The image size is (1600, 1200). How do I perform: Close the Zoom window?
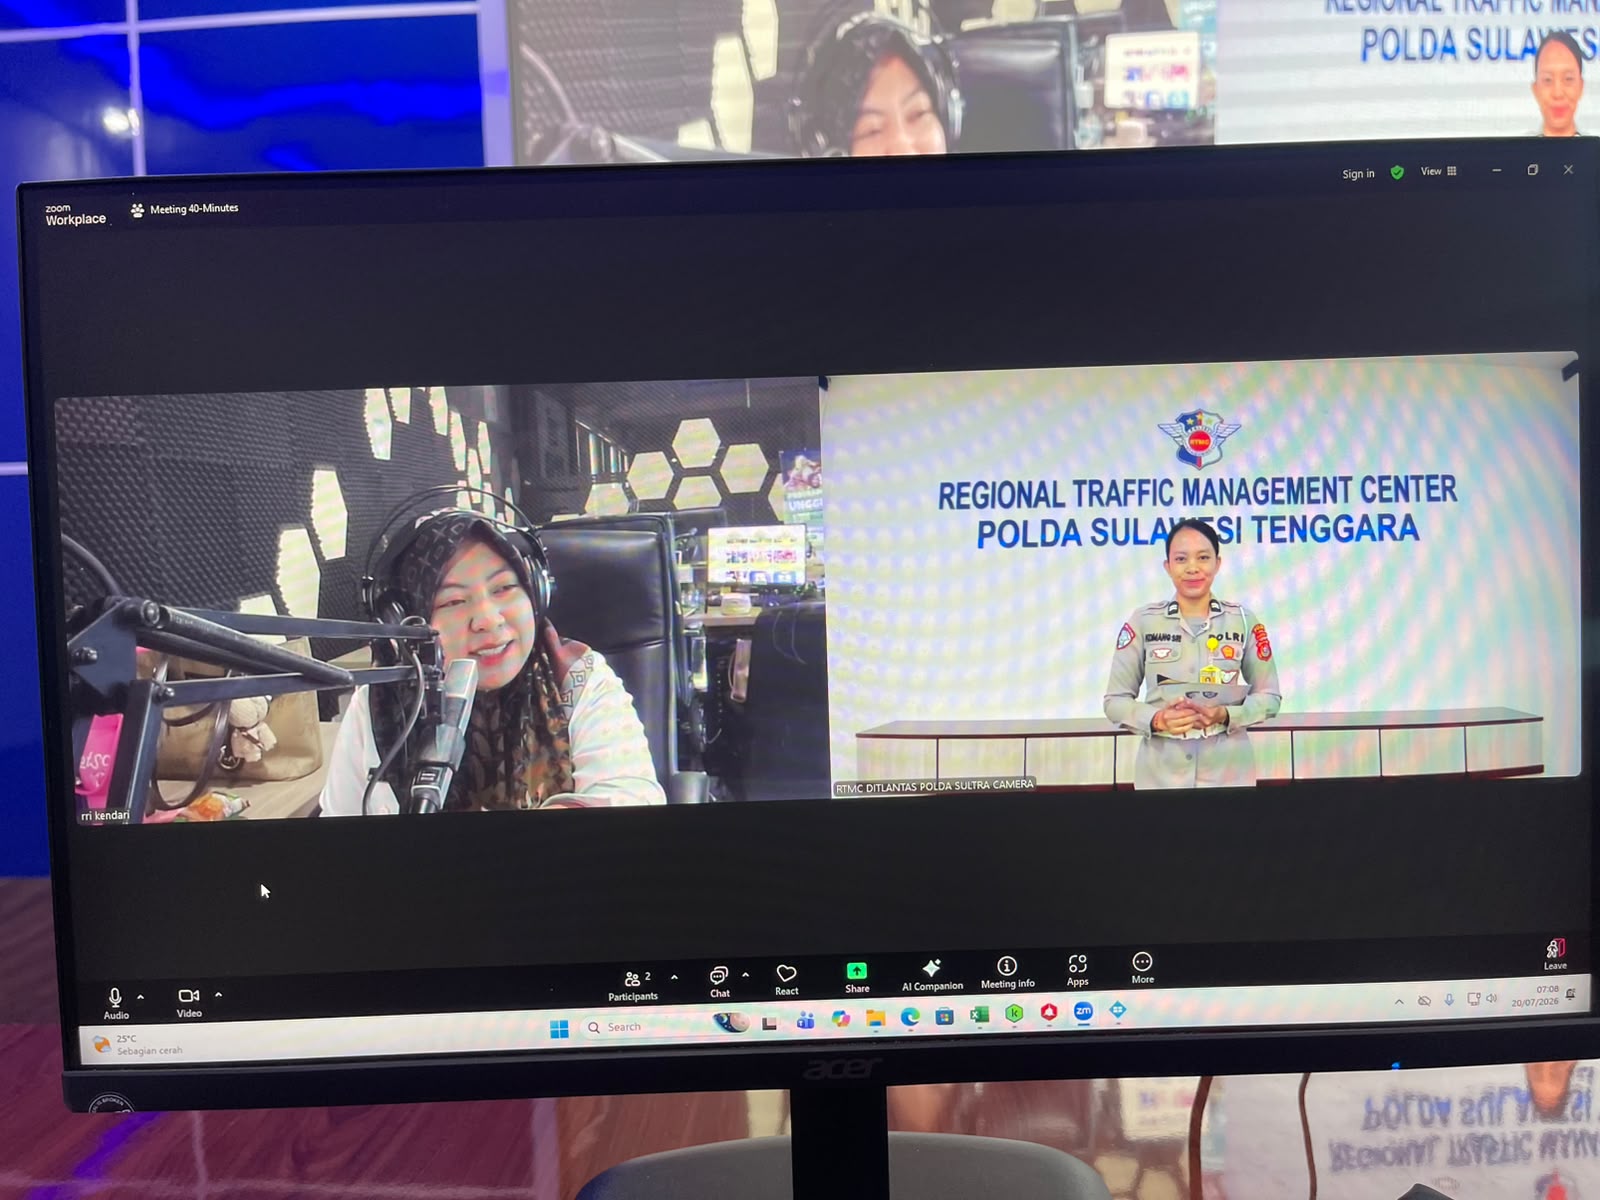coord(1568,170)
